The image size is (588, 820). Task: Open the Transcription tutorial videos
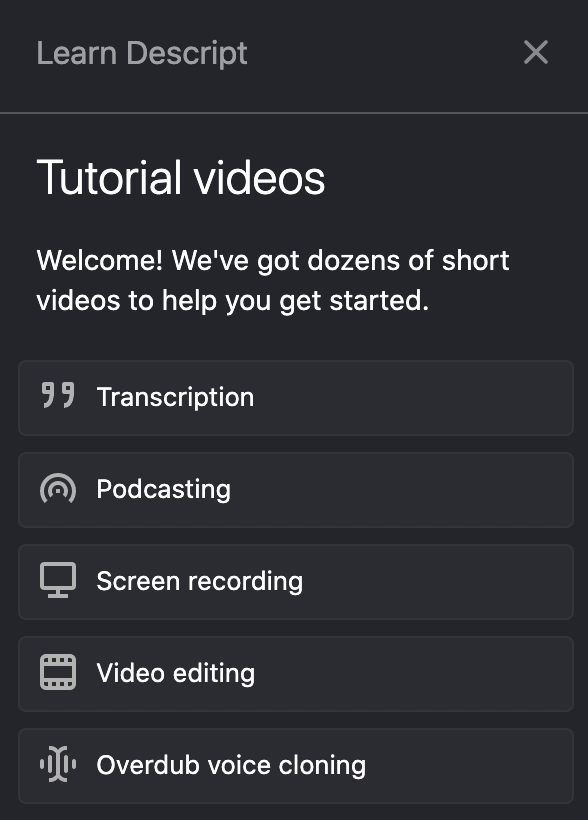[296, 398]
